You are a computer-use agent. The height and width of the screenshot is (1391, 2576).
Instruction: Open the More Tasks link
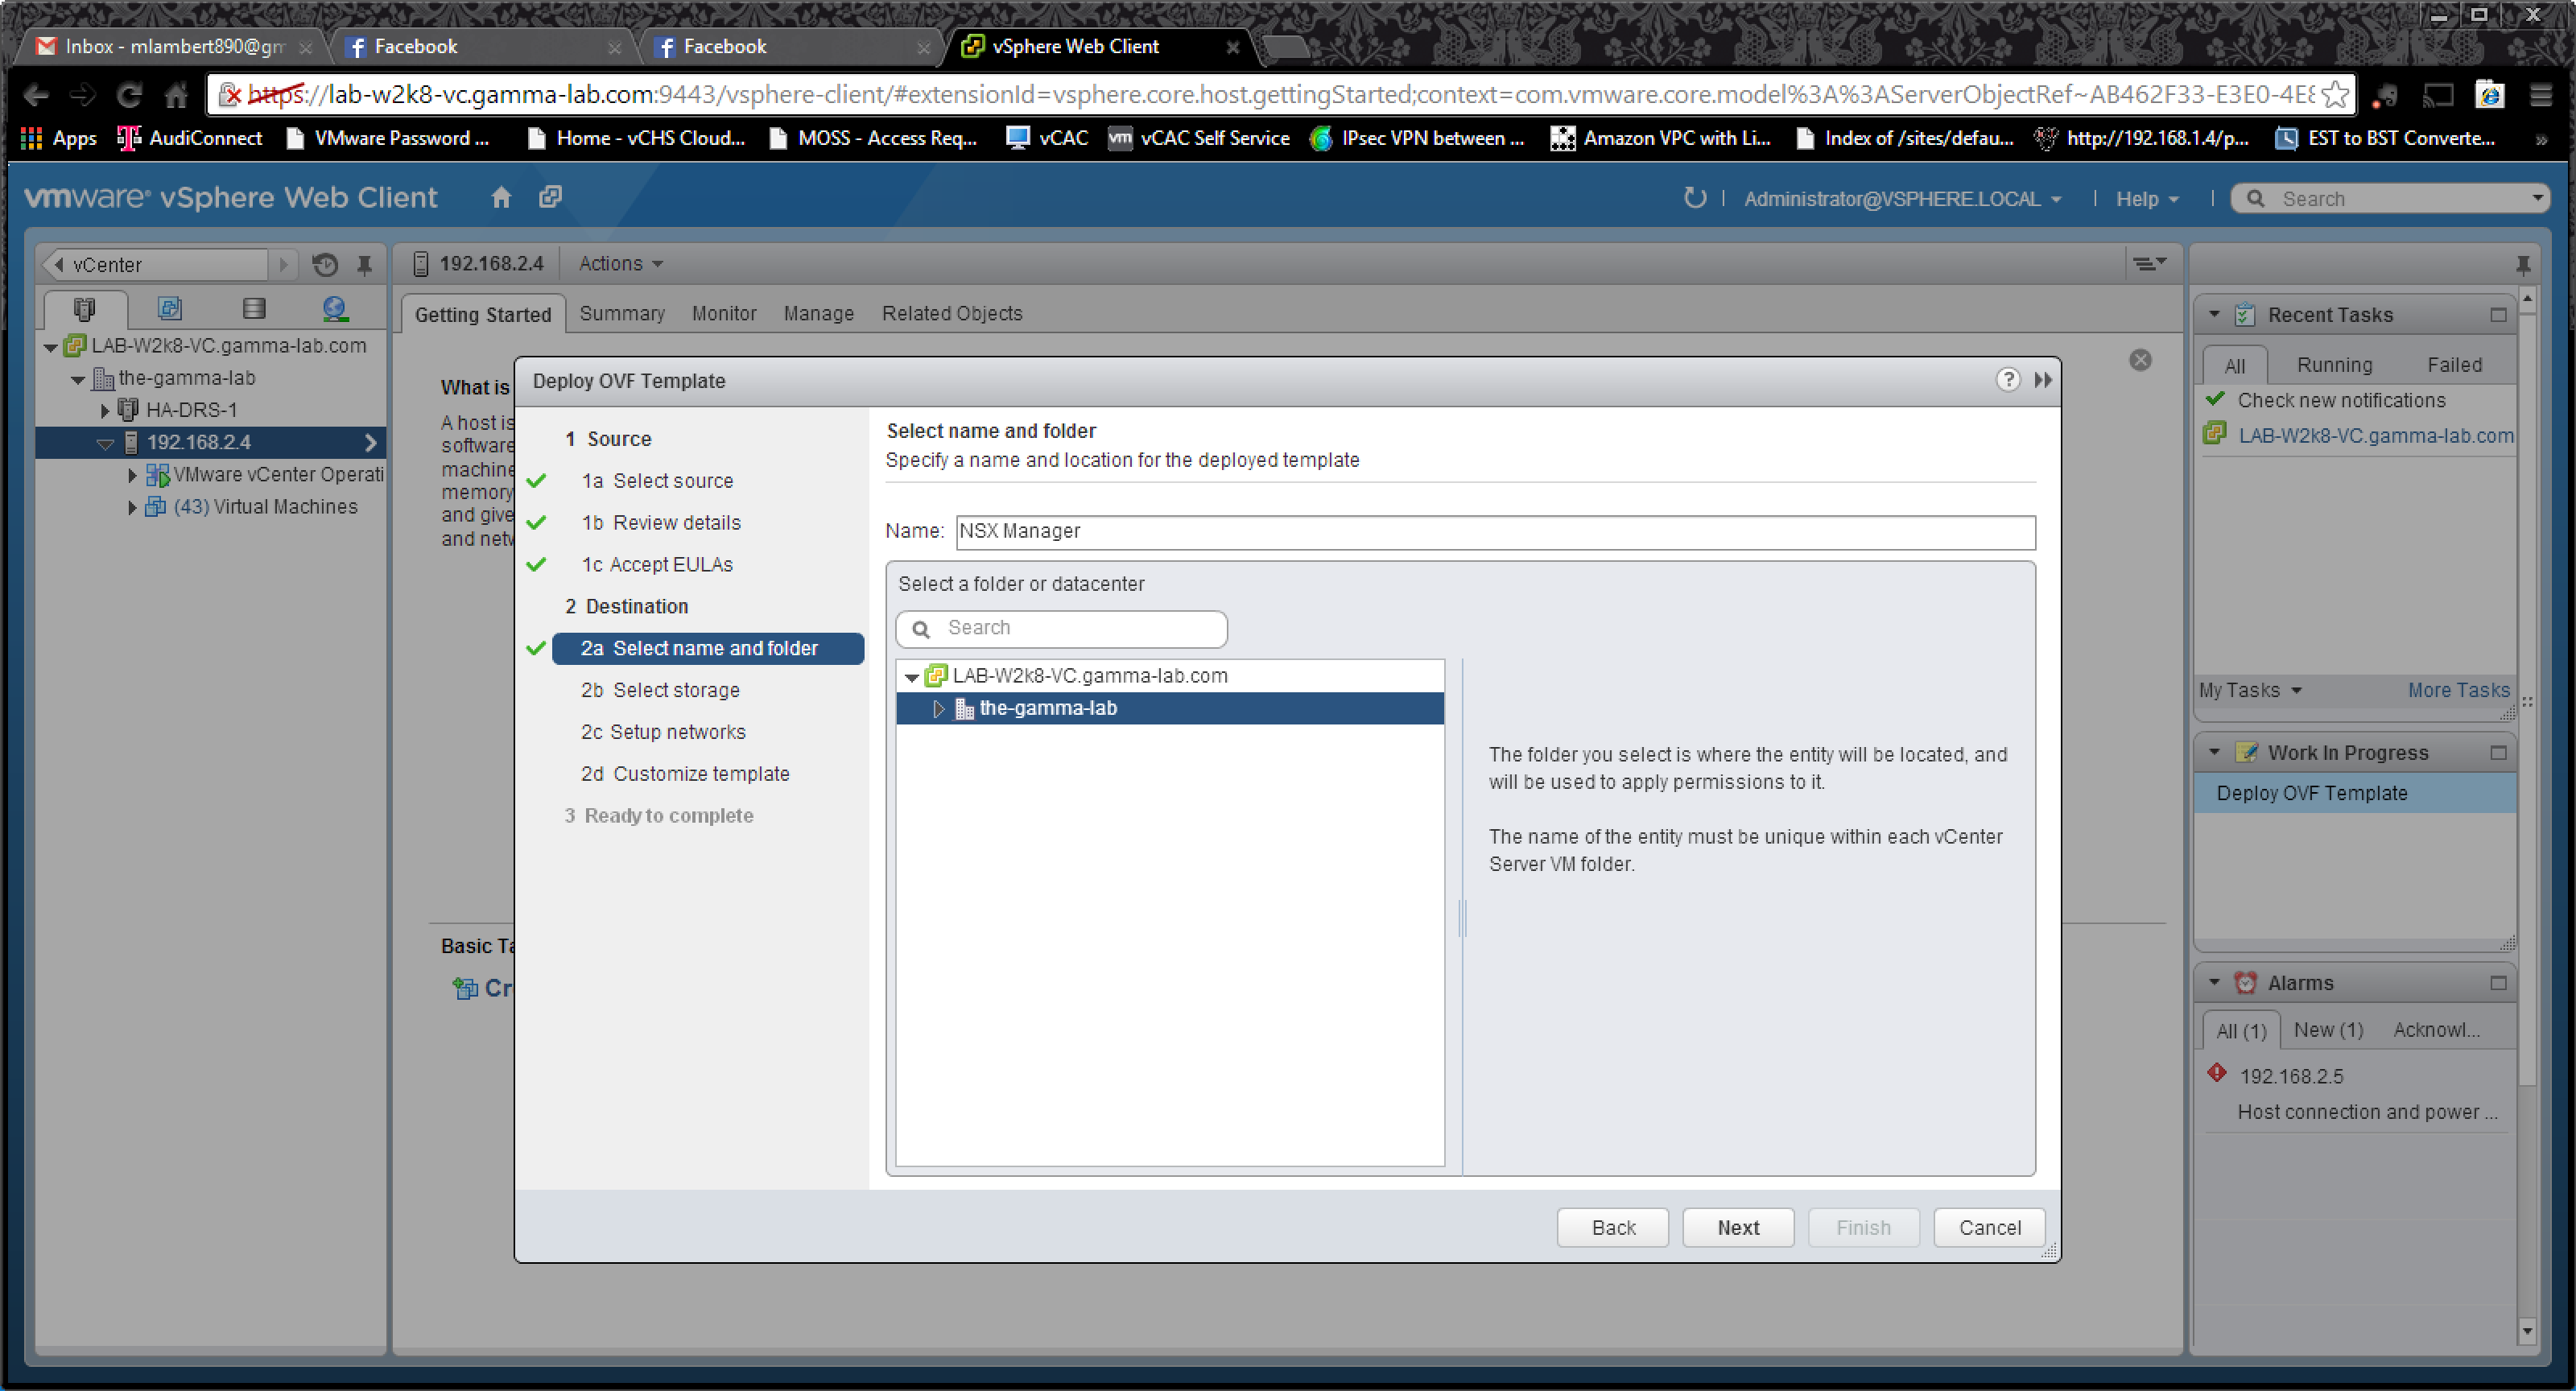[x=2457, y=690]
